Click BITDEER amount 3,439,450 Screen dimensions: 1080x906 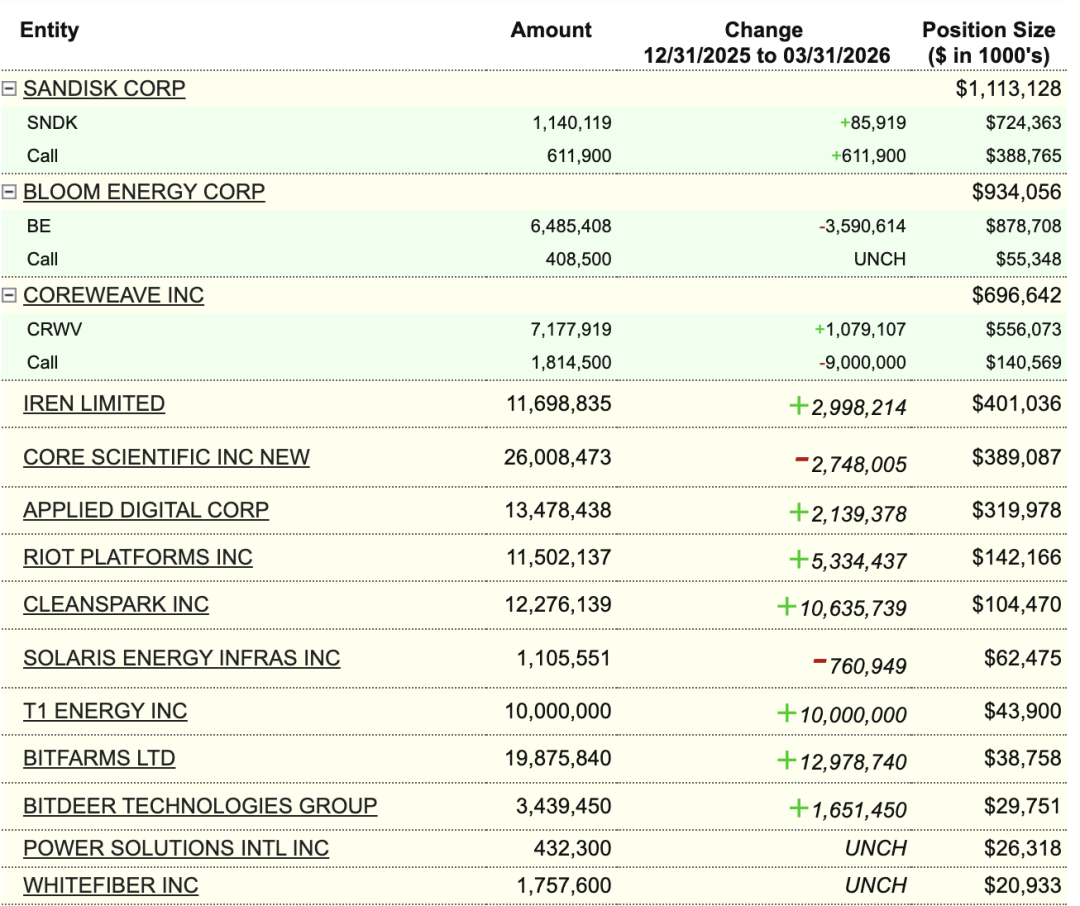(x=564, y=805)
